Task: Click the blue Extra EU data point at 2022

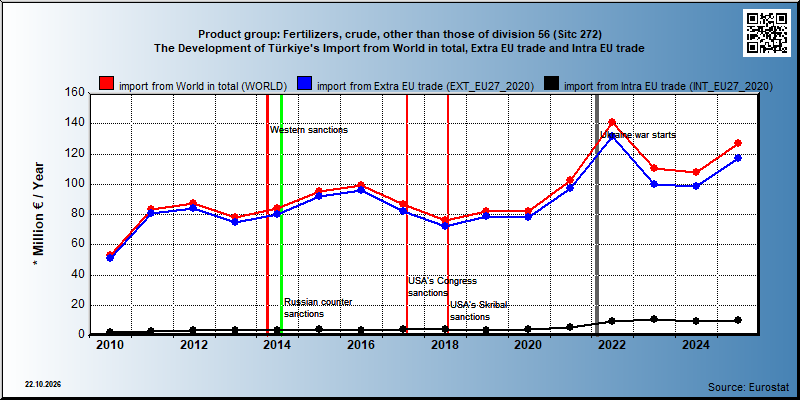Action: point(612,137)
